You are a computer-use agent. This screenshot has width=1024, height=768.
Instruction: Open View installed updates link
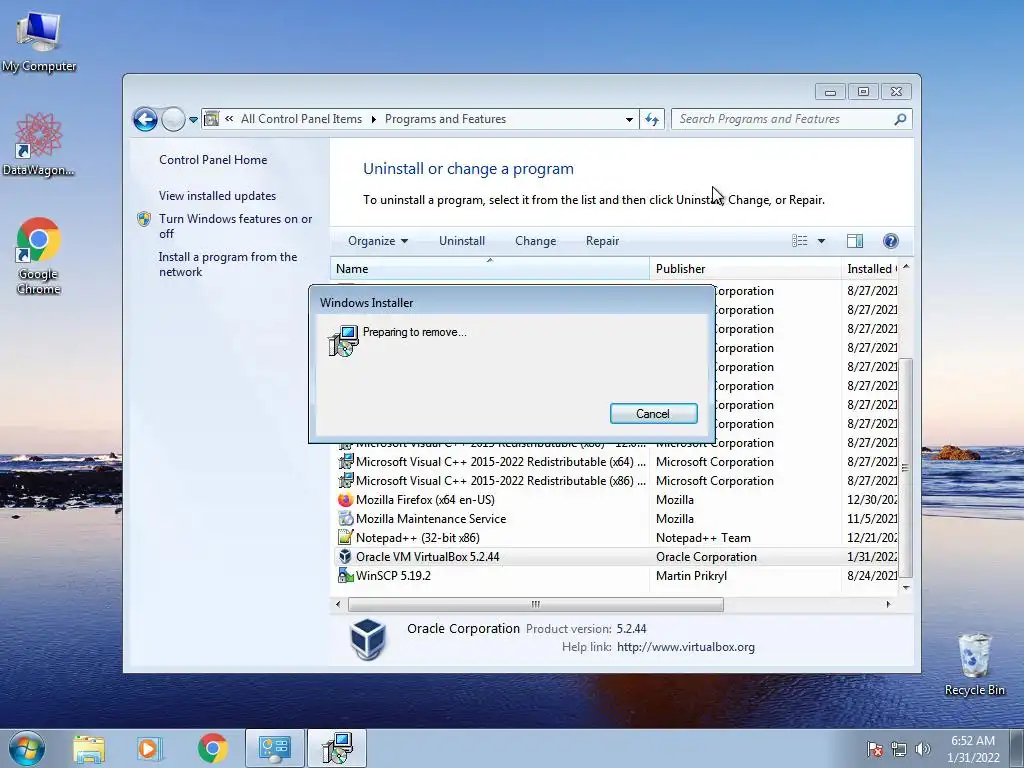tap(217, 195)
